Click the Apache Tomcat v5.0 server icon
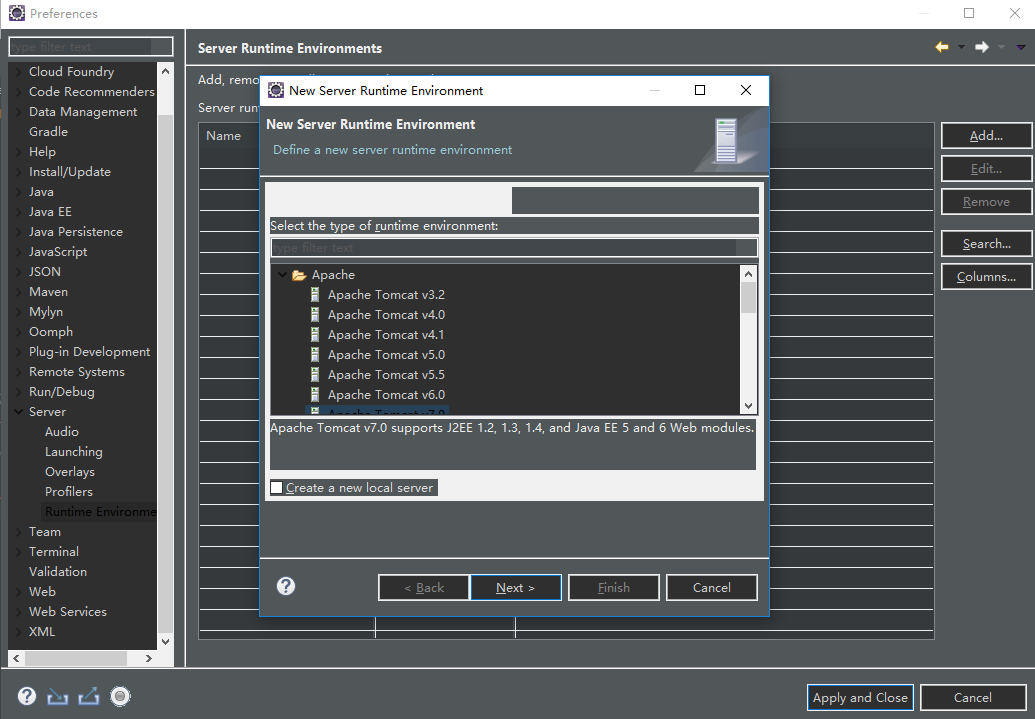 point(315,354)
